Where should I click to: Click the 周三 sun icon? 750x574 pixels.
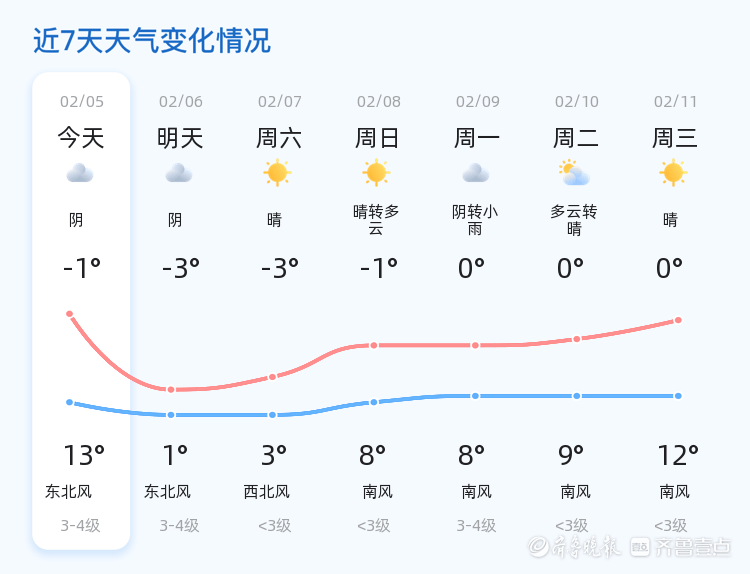pos(673,173)
